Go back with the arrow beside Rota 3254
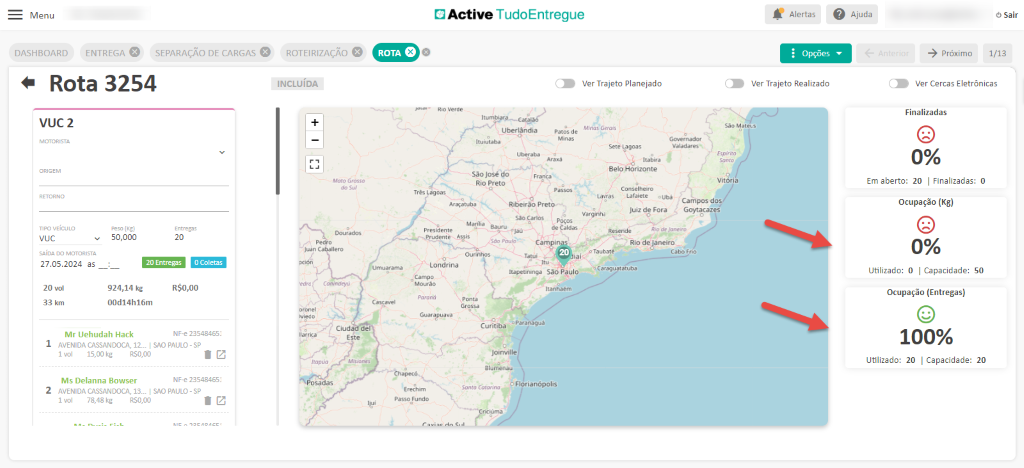Viewport: 1024px width, 468px height. click(x=28, y=82)
